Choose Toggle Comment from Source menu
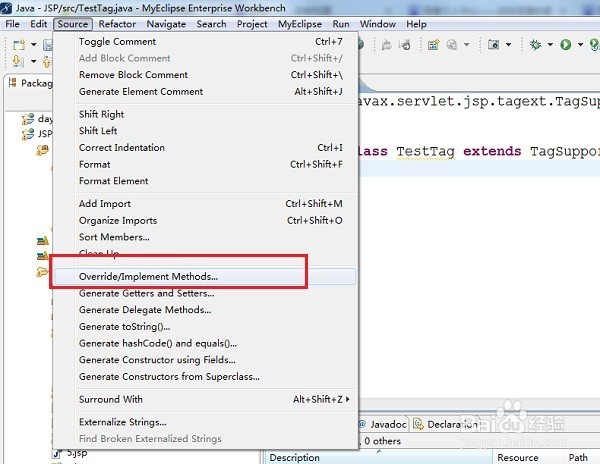 coord(205,41)
